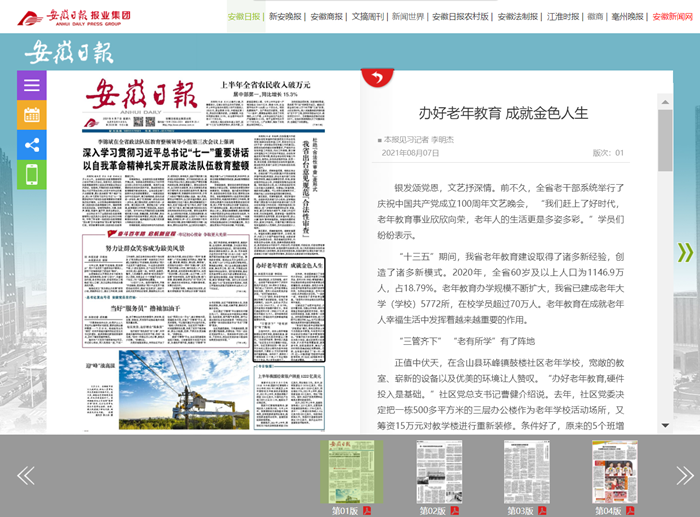
Task: Open the 文摘周刊 tab
Action: [x=368, y=17]
